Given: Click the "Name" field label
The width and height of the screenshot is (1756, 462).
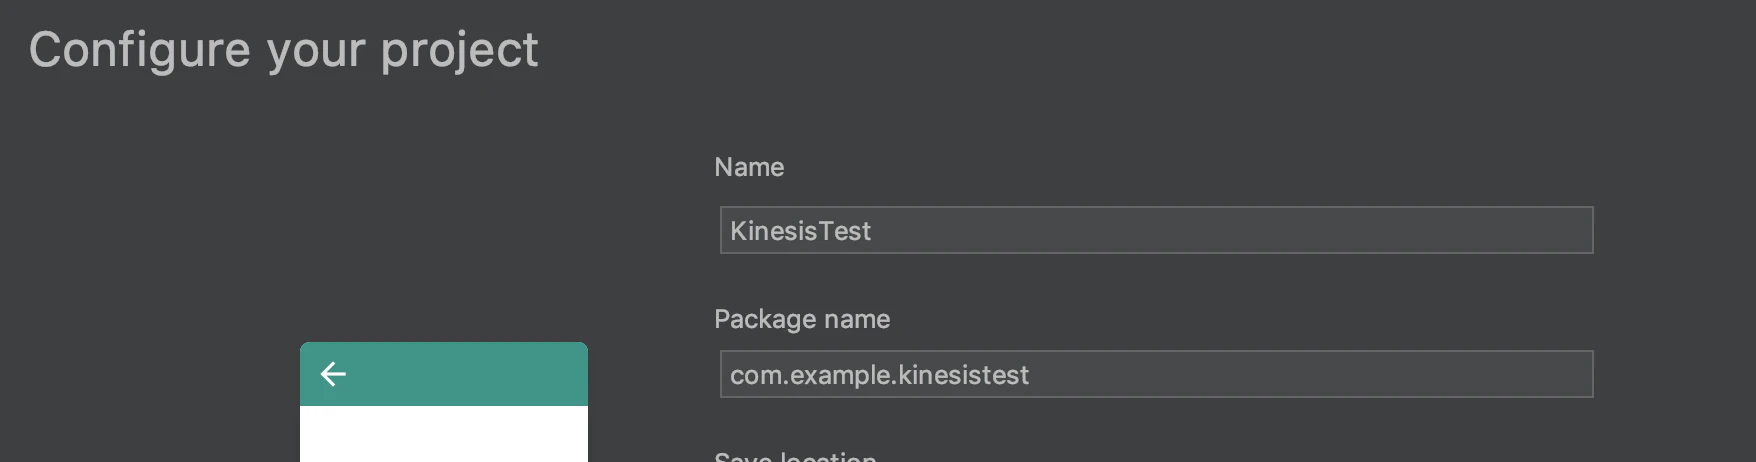Looking at the screenshot, I should pos(749,167).
